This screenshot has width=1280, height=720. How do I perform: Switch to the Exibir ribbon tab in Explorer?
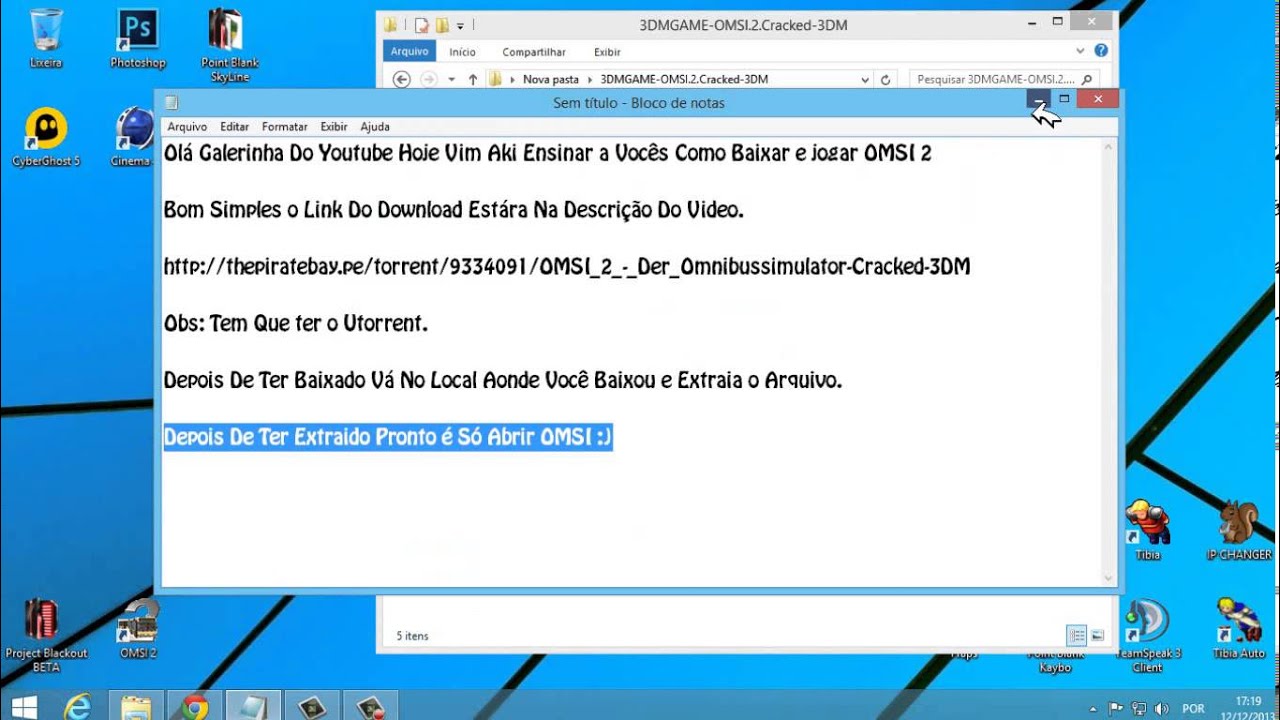point(607,52)
